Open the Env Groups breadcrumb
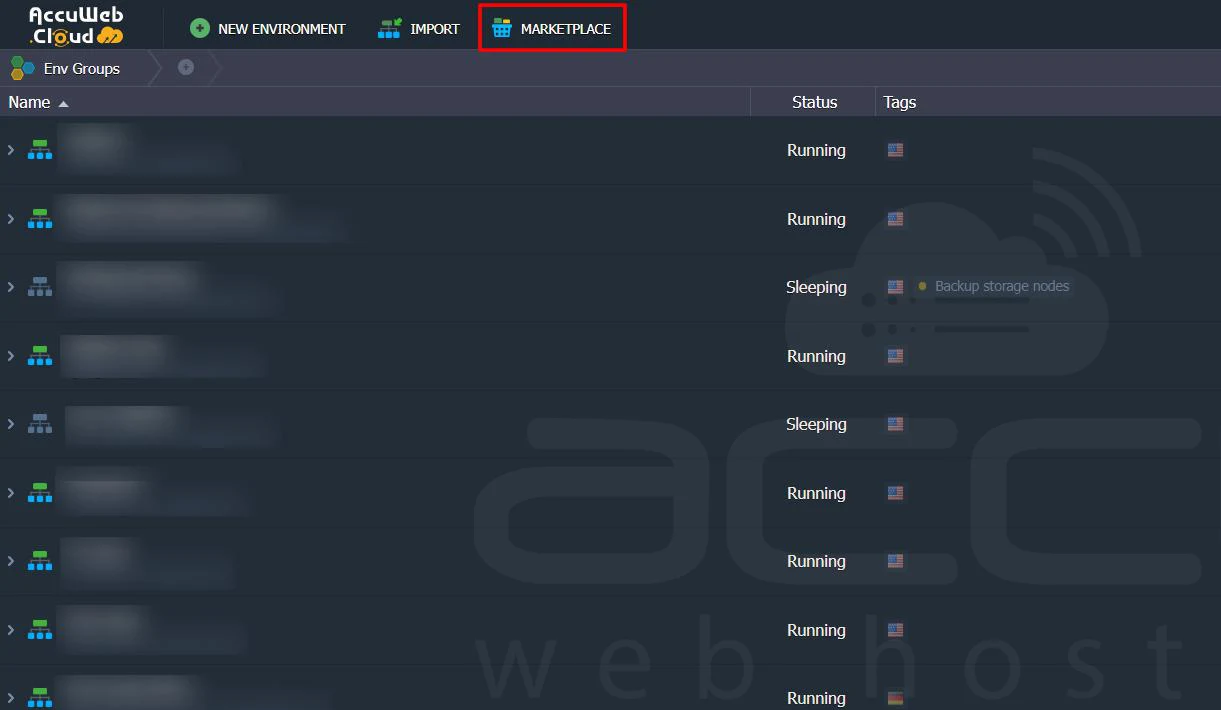1221x710 pixels. point(81,68)
